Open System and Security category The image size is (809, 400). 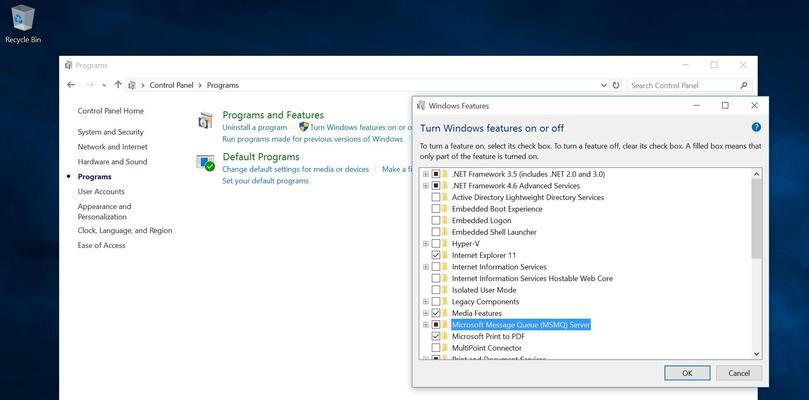pyautogui.click(x=111, y=132)
